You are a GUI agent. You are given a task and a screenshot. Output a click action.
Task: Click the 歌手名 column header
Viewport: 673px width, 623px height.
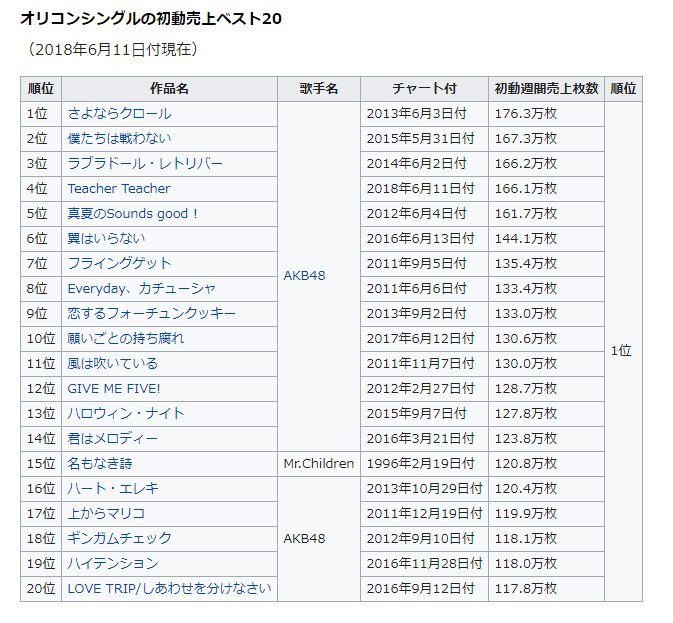tap(319, 89)
